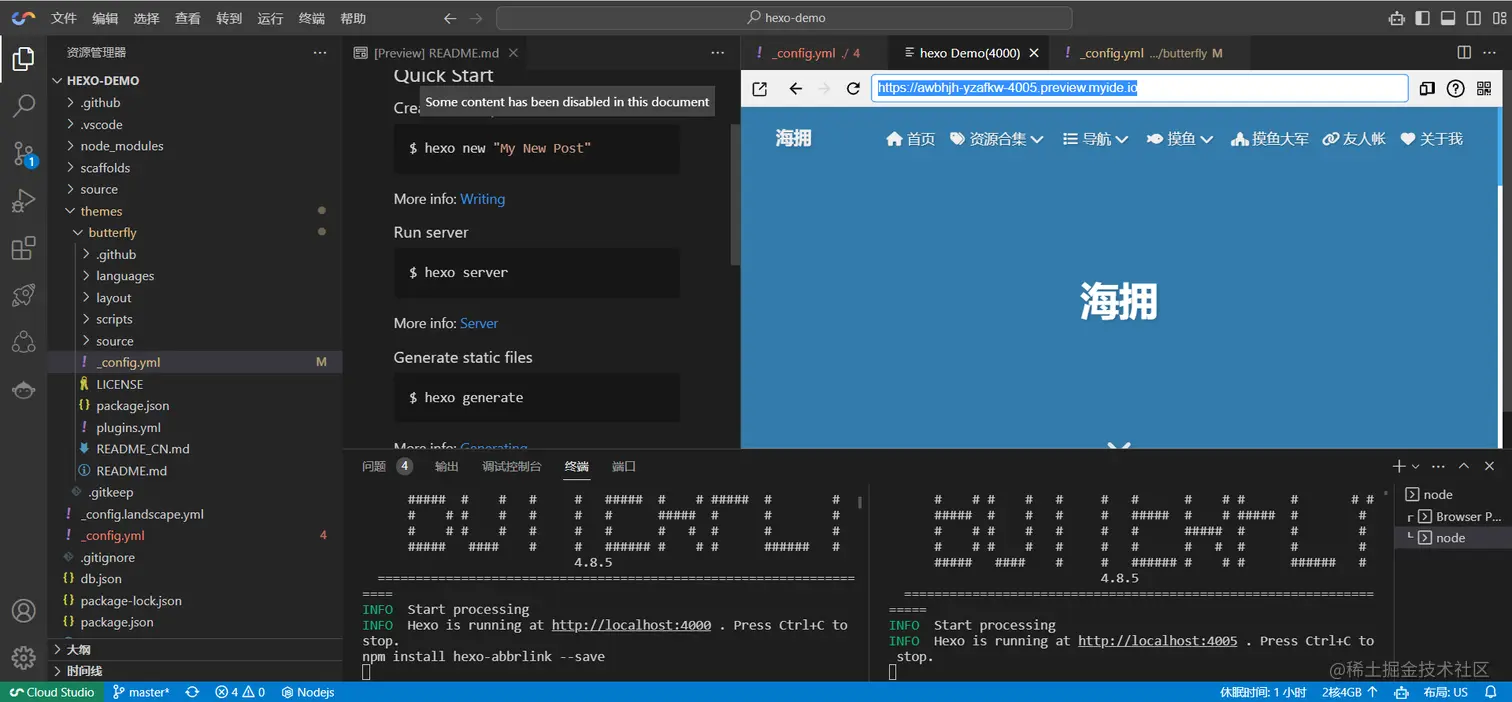Image resolution: width=1512 pixels, height=702 pixels.
Task: Open the explorer panel more actions menu
Action: (319, 52)
